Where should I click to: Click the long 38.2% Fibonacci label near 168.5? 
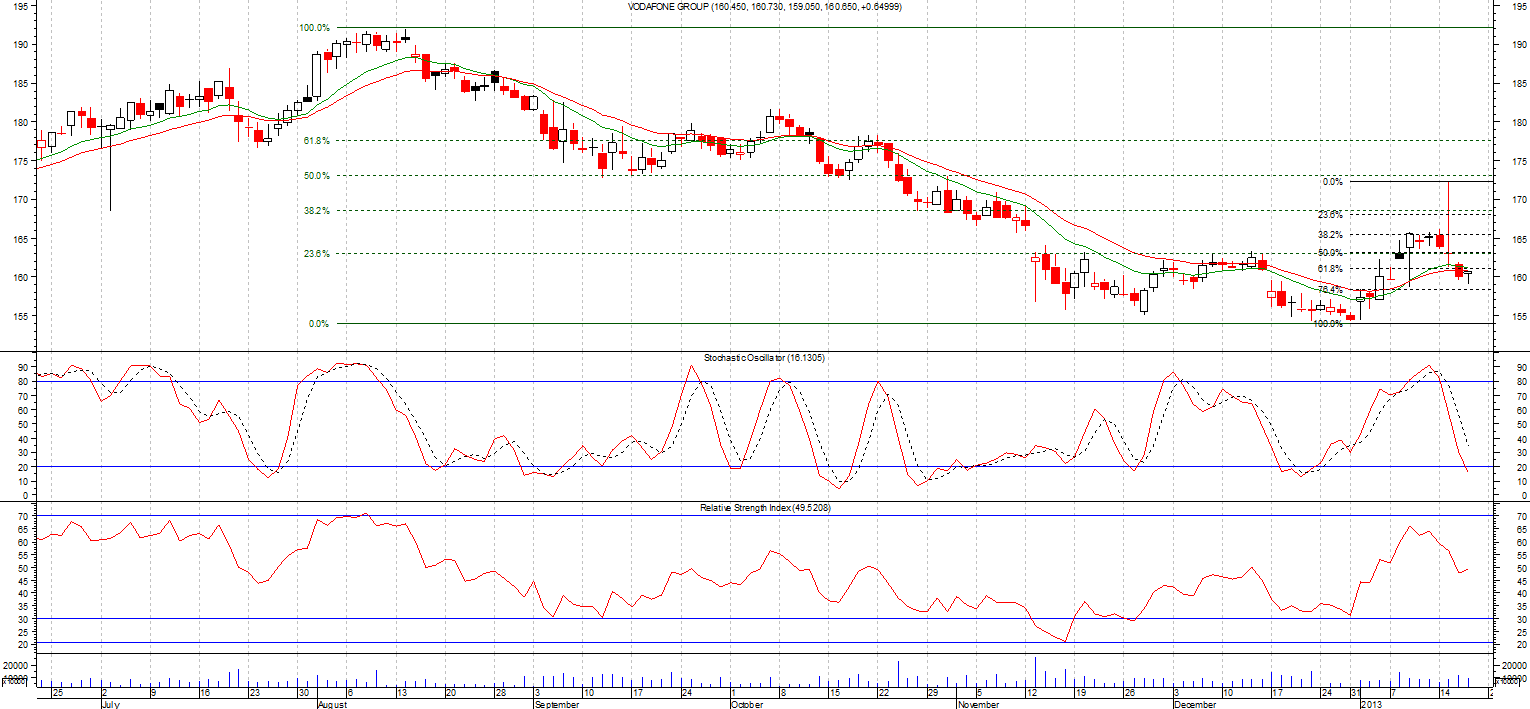click(x=316, y=211)
